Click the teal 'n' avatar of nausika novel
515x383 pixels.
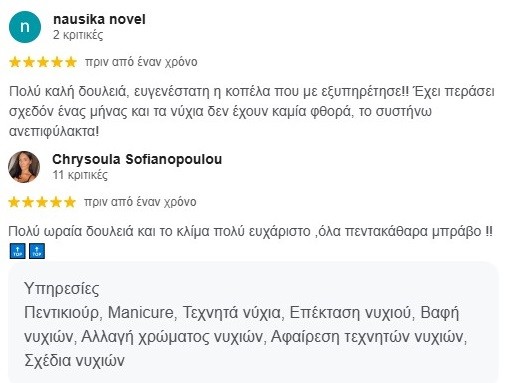pos(25,27)
